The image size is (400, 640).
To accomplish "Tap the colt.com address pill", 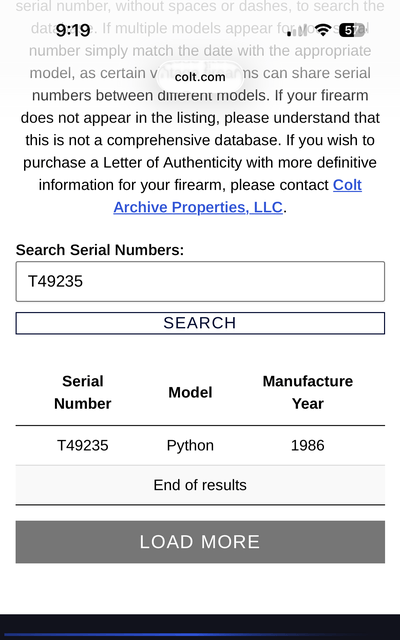I will coord(200,77).
